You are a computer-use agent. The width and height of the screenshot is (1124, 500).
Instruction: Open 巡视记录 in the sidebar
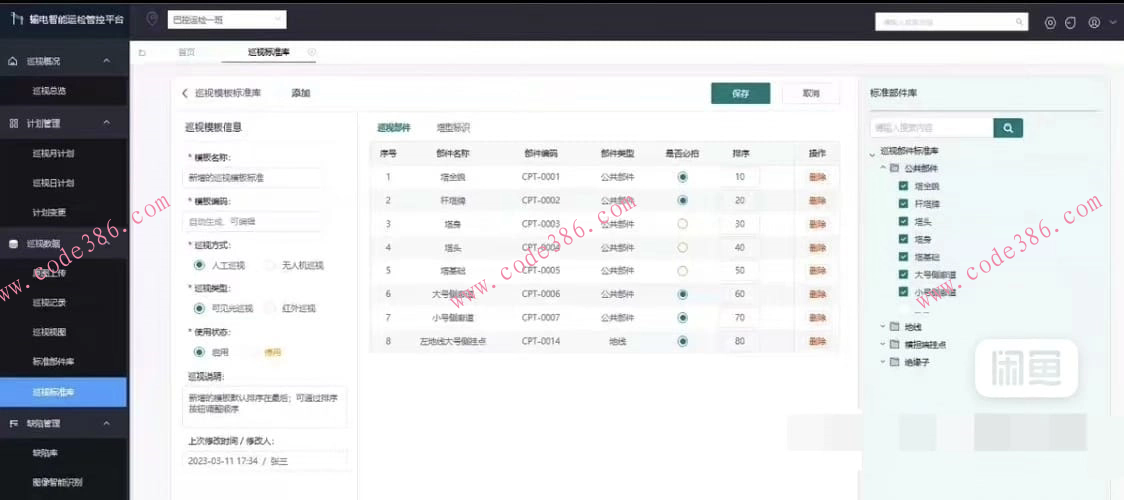49,303
